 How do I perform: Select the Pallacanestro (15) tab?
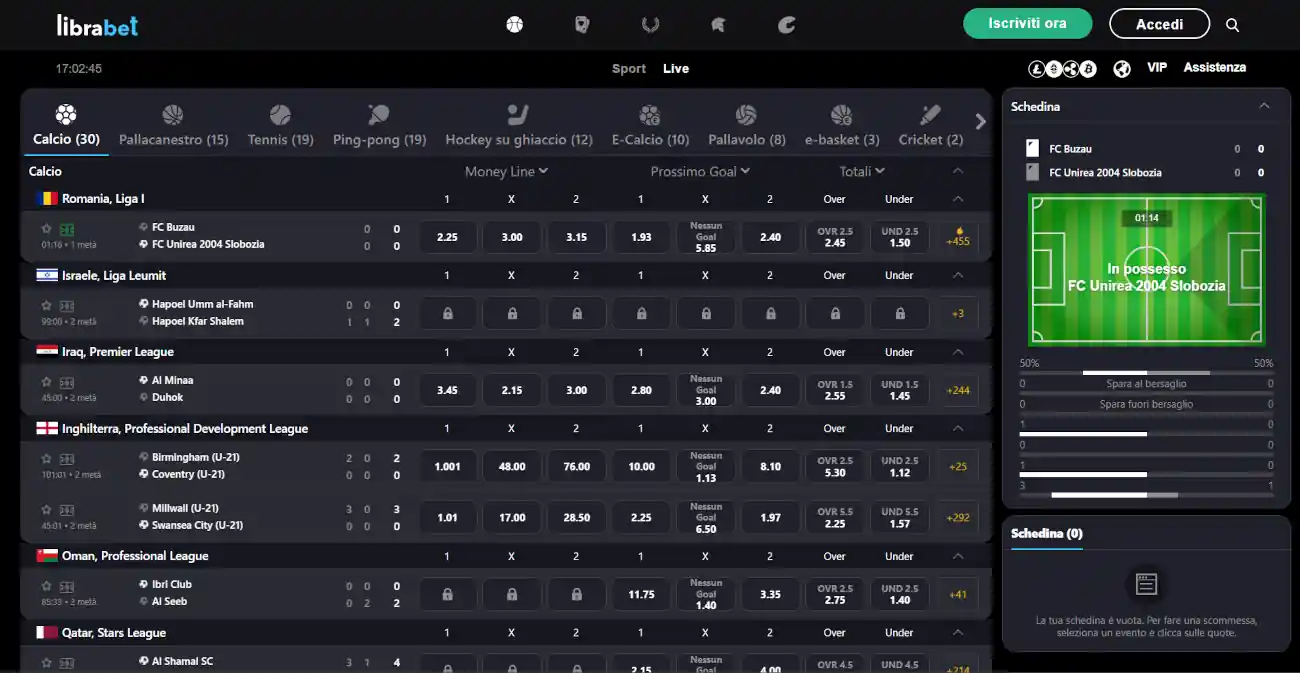coord(173,126)
